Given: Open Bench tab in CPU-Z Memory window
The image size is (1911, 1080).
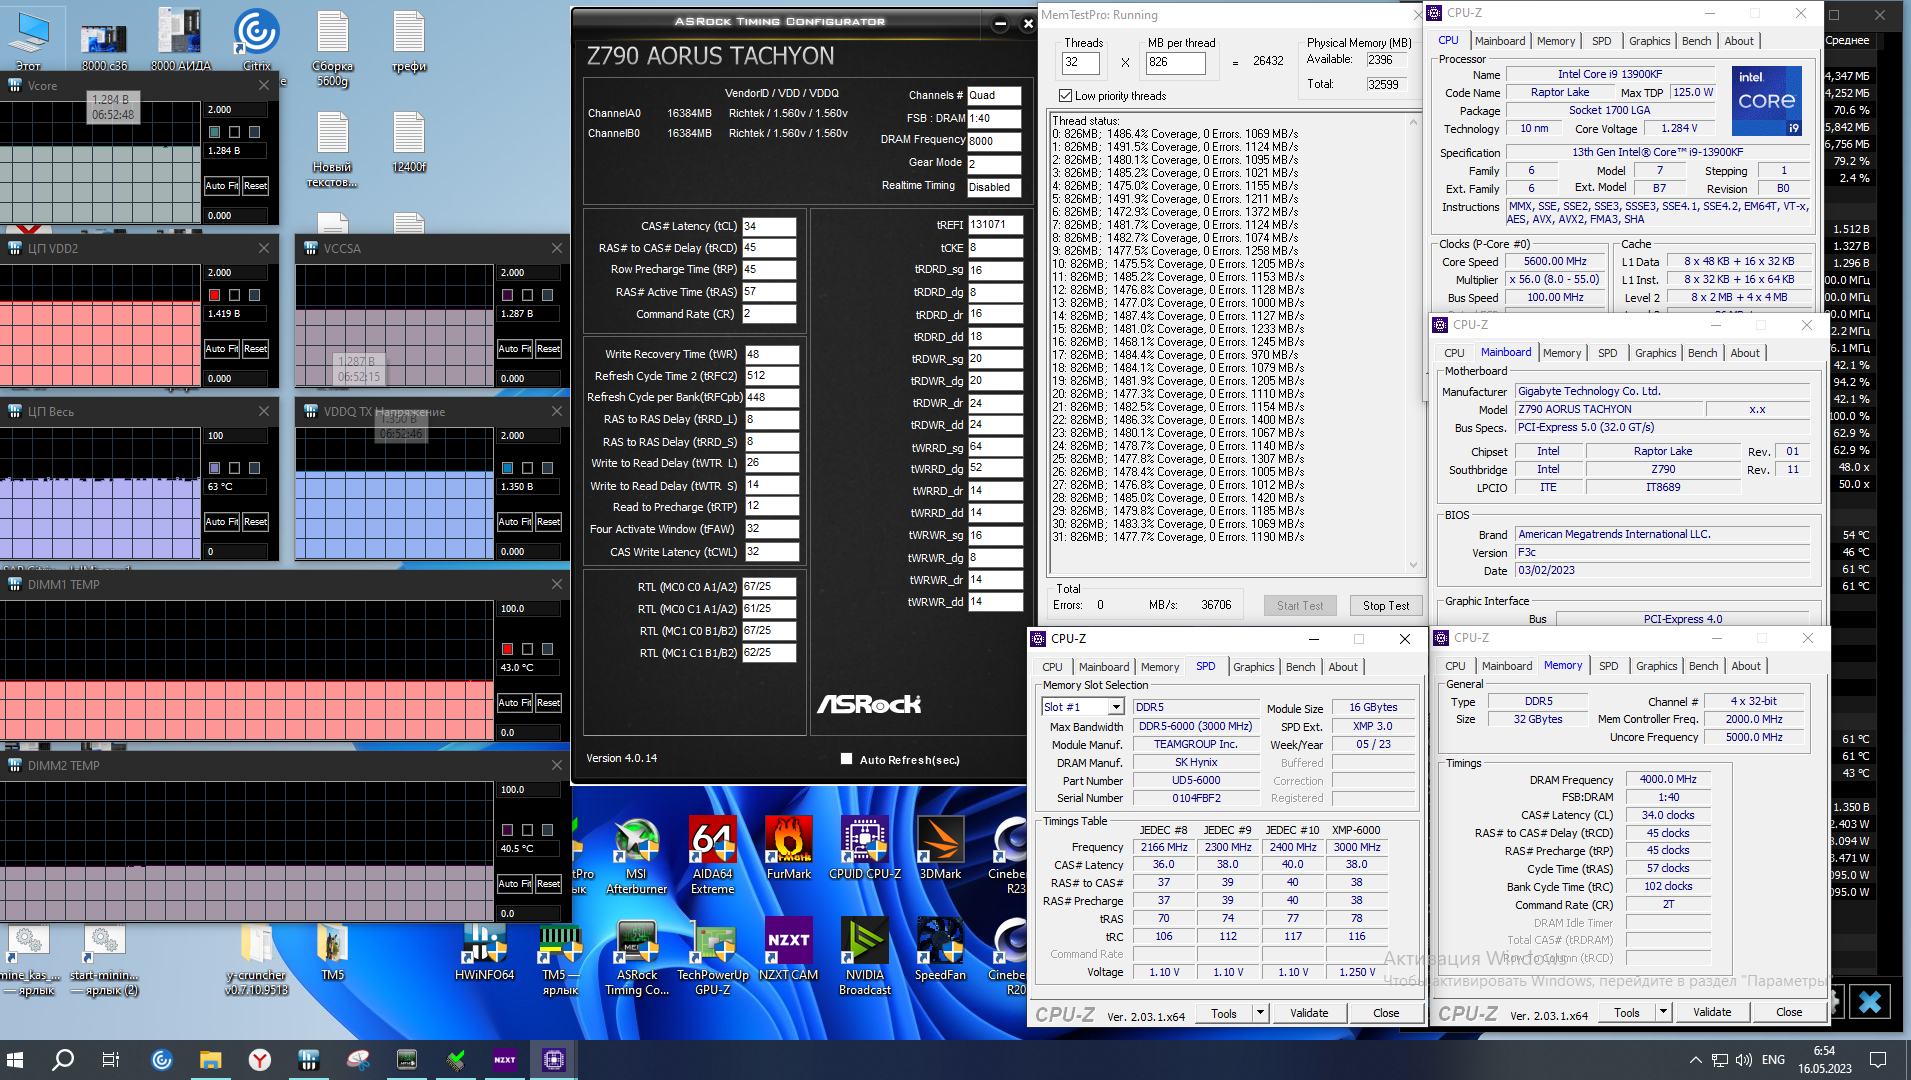Looking at the screenshot, I should (1703, 666).
